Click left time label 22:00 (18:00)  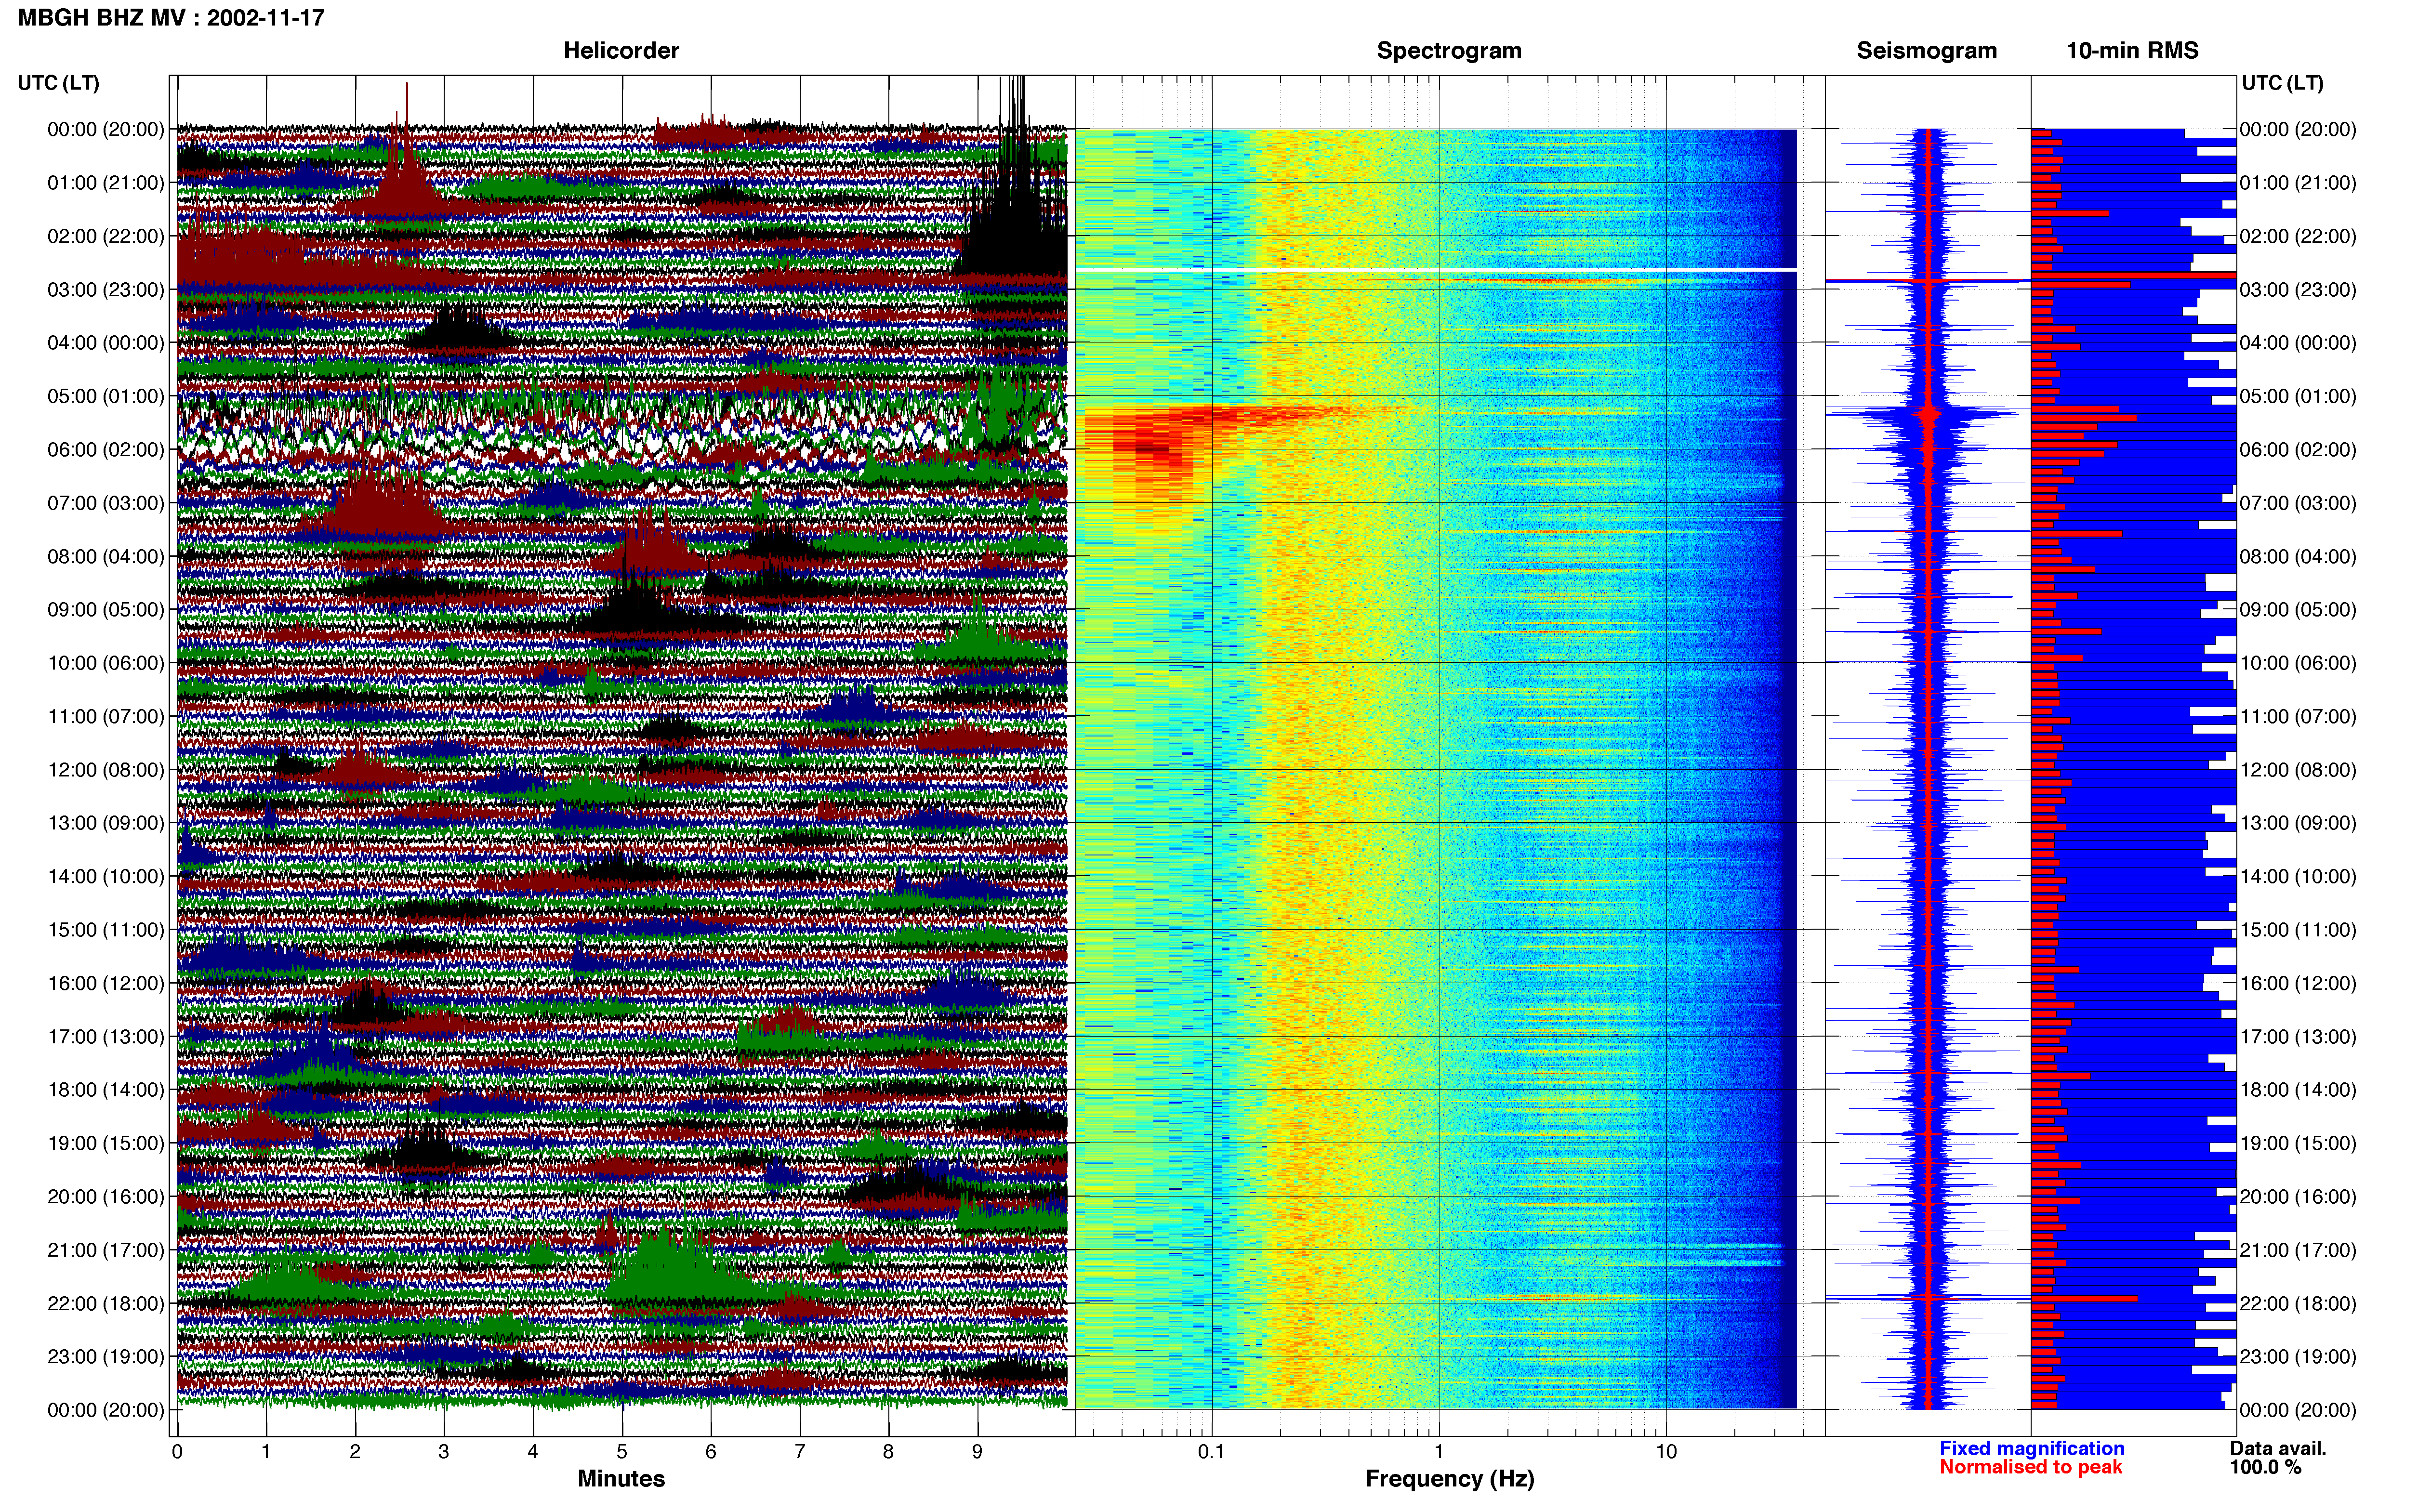coord(106,1303)
